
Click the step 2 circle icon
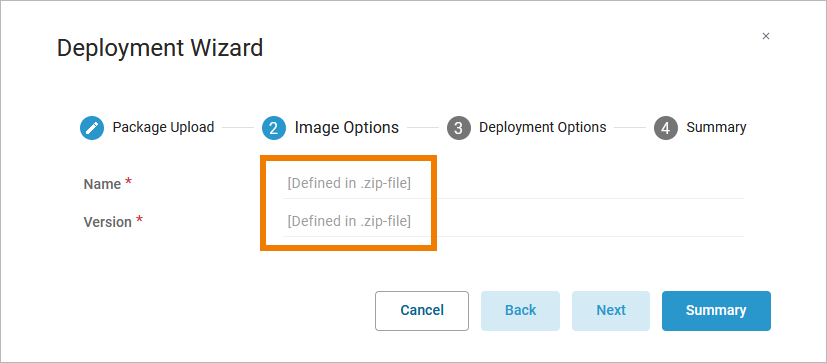(x=274, y=128)
